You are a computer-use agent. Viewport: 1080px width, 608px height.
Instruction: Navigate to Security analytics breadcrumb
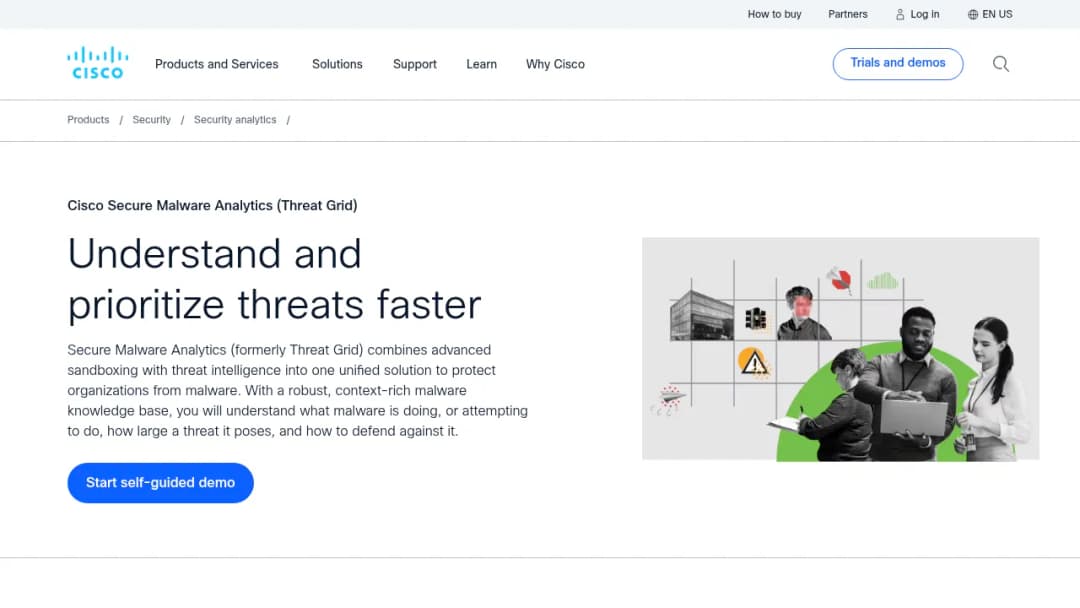tap(235, 120)
